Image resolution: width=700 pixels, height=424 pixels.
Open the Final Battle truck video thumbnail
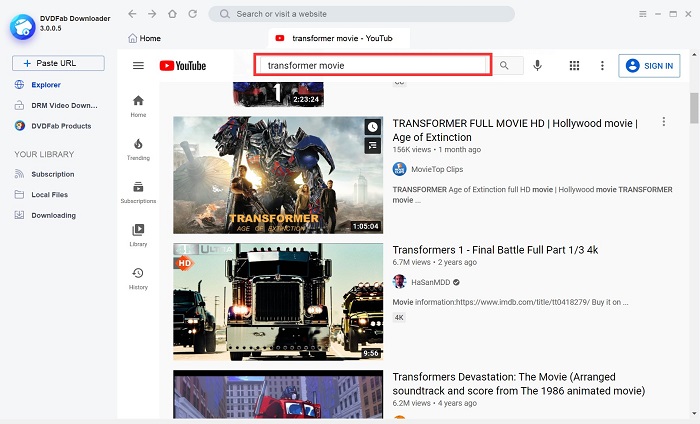click(278, 302)
